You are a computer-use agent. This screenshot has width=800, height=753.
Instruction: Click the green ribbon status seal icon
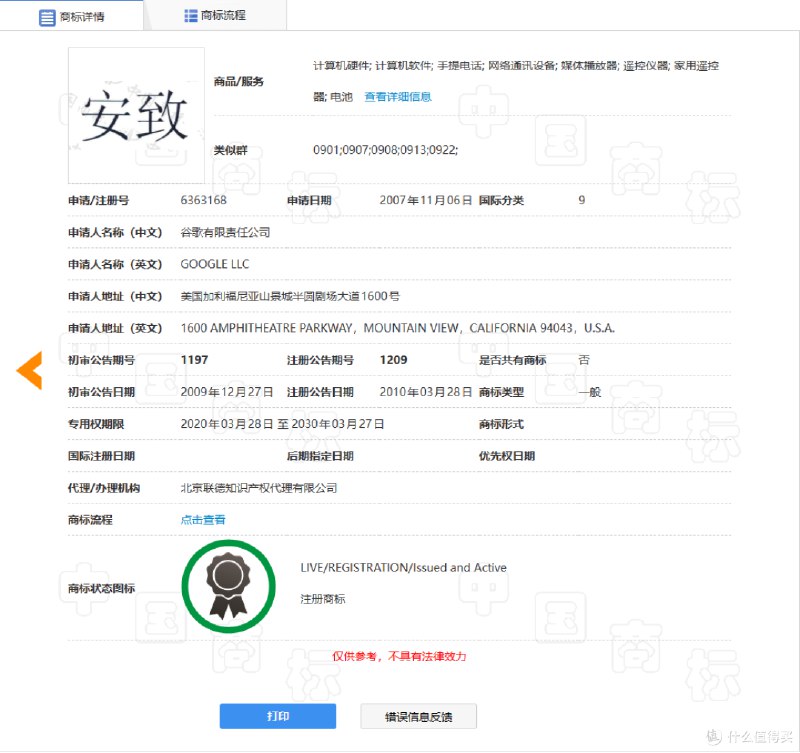click(229, 588)
